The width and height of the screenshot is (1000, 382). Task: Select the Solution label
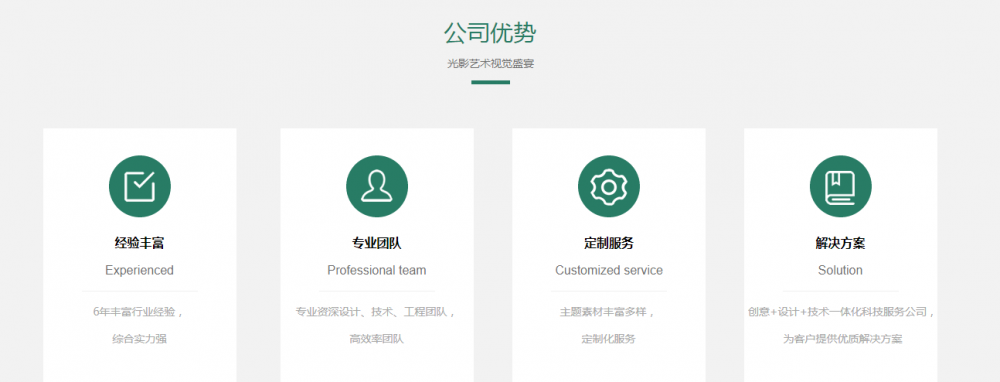click(841, 270)
